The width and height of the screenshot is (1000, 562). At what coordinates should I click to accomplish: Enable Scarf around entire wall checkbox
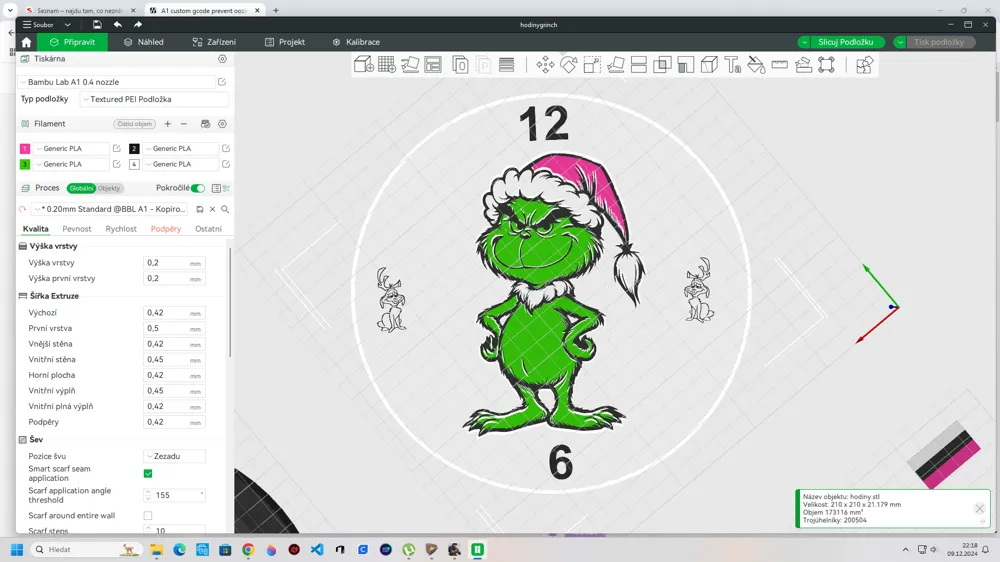click(x=148, y=515)
